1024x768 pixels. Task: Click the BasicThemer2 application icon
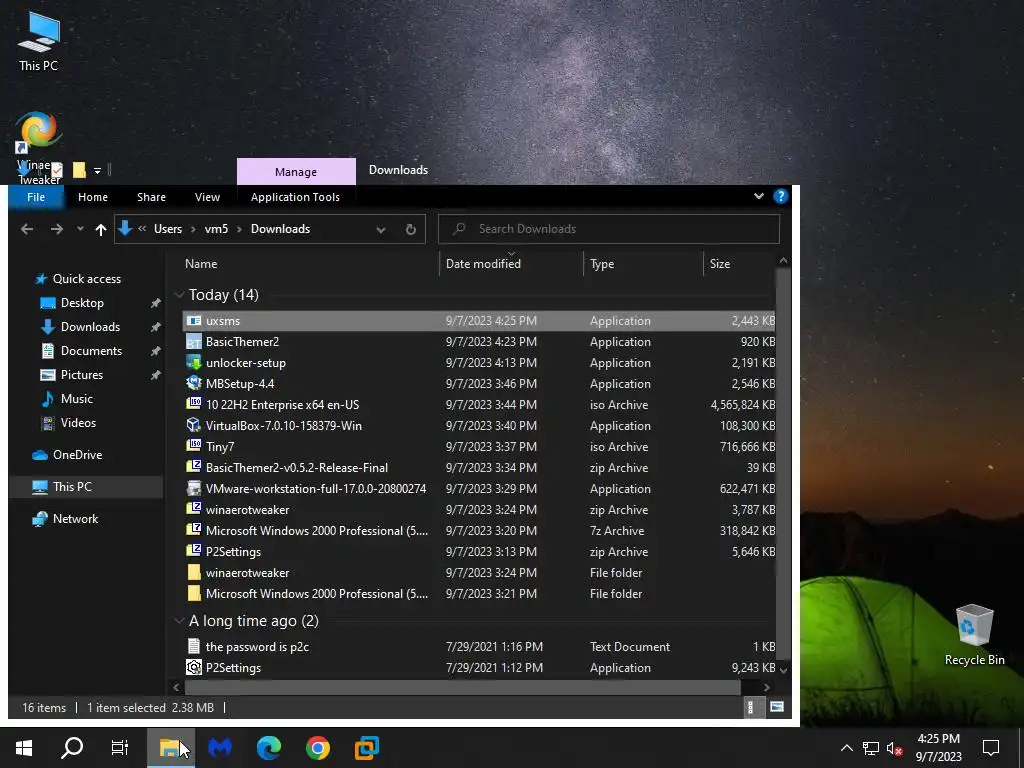194,342
